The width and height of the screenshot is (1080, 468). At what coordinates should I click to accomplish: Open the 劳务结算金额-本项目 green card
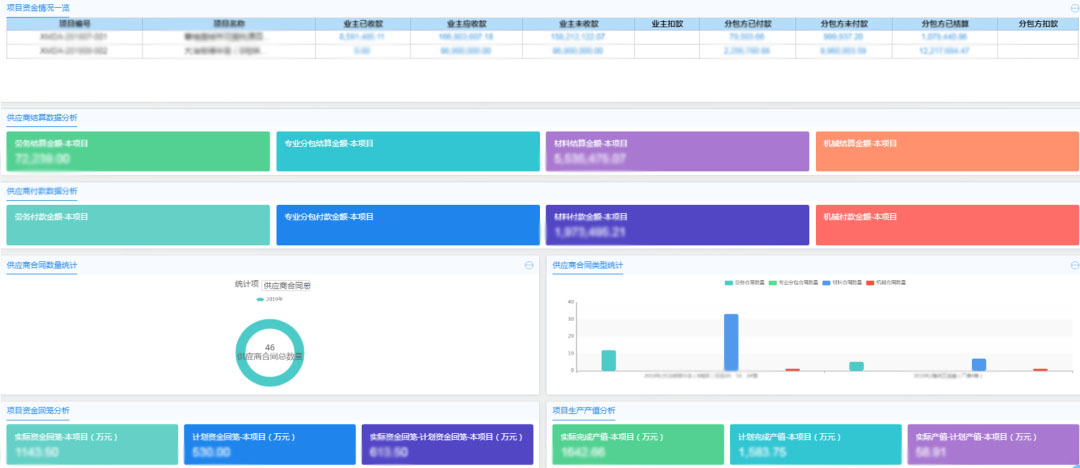[x=138, y=151]
